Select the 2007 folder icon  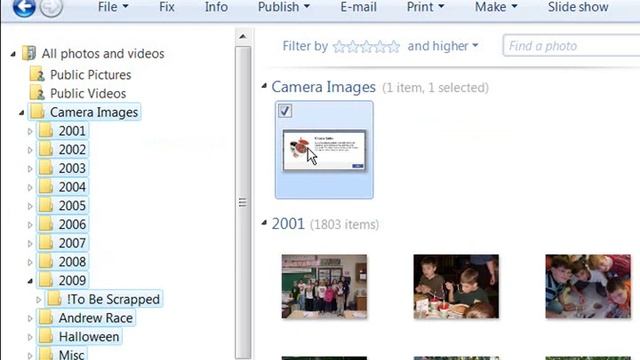[46, 243]
